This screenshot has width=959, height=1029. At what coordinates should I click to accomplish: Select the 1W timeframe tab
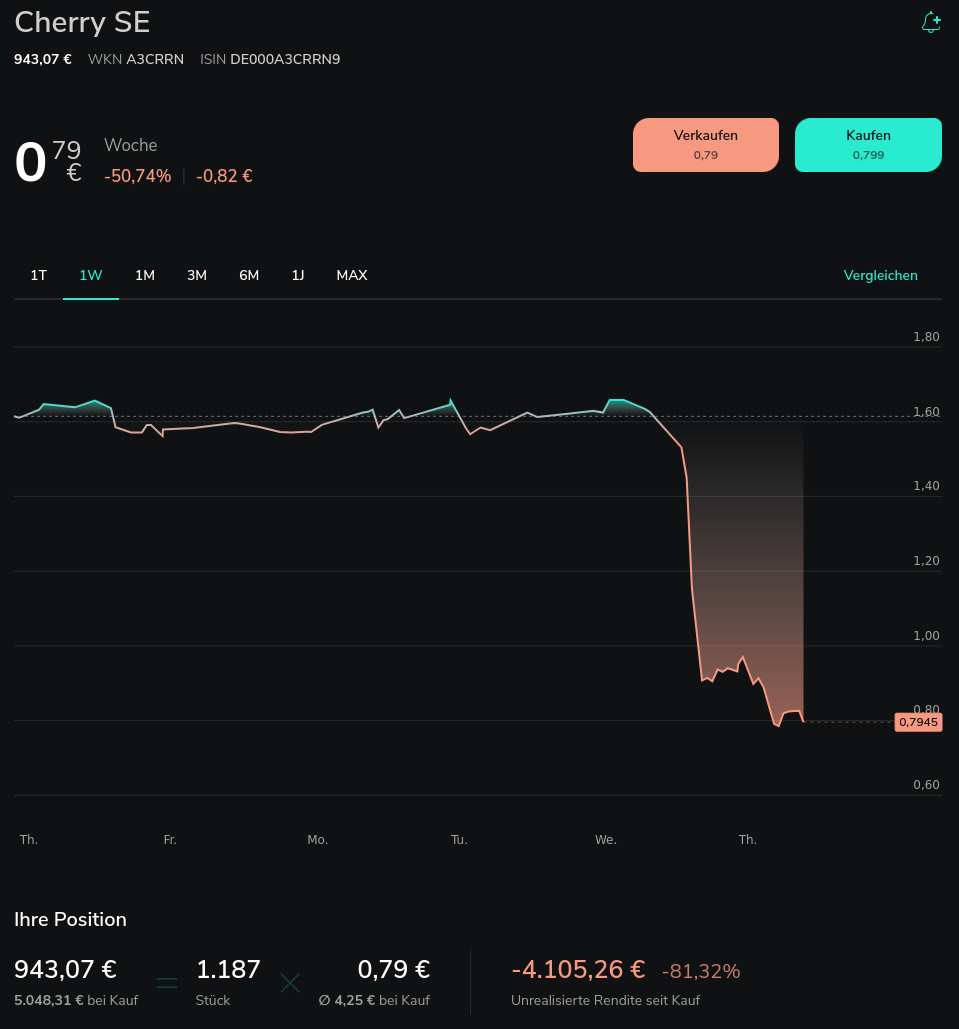tap(91, 276)
